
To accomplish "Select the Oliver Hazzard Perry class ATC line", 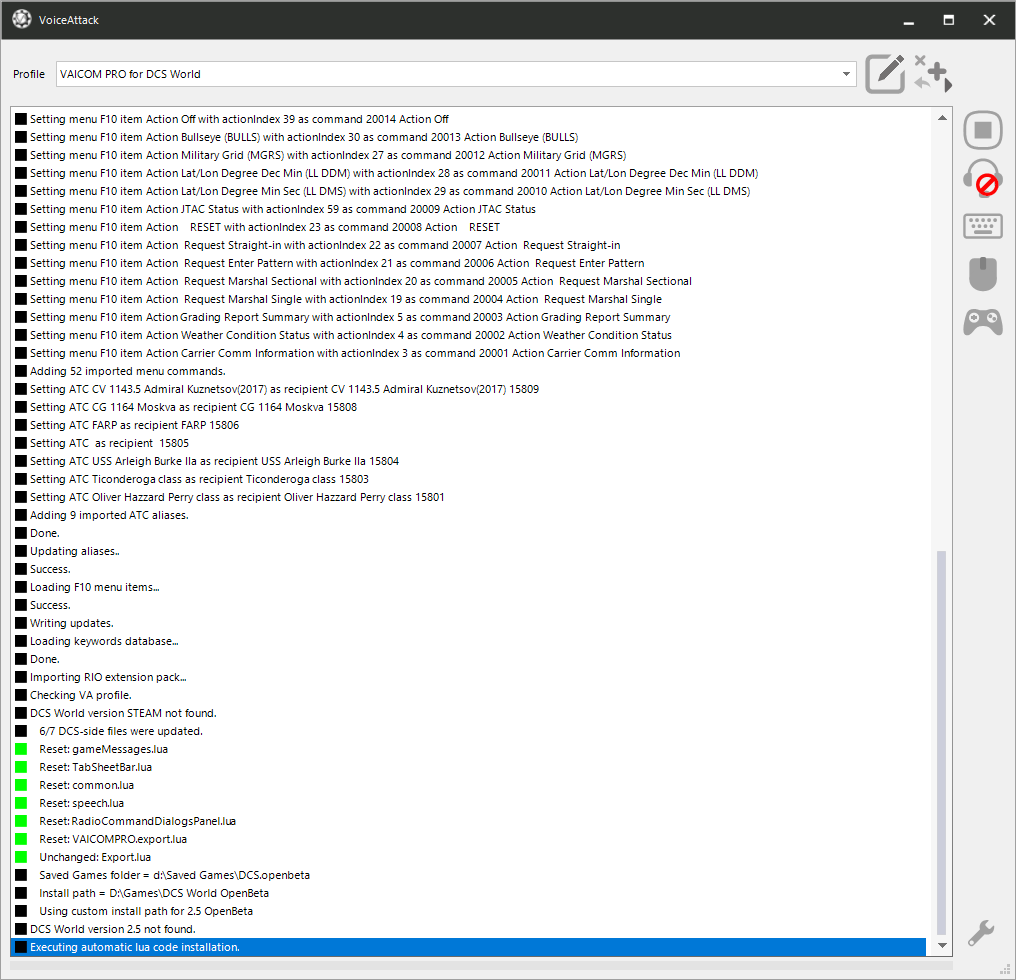I will coord(468,497).
